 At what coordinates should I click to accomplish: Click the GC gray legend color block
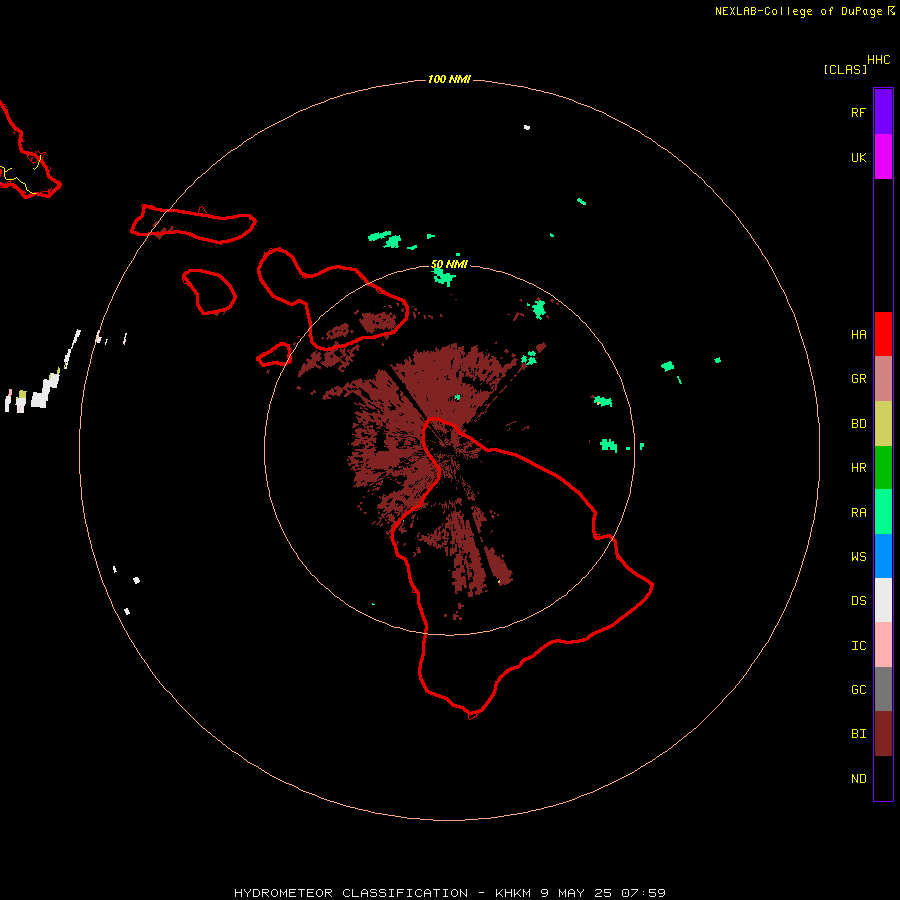(x=883, y=689)
